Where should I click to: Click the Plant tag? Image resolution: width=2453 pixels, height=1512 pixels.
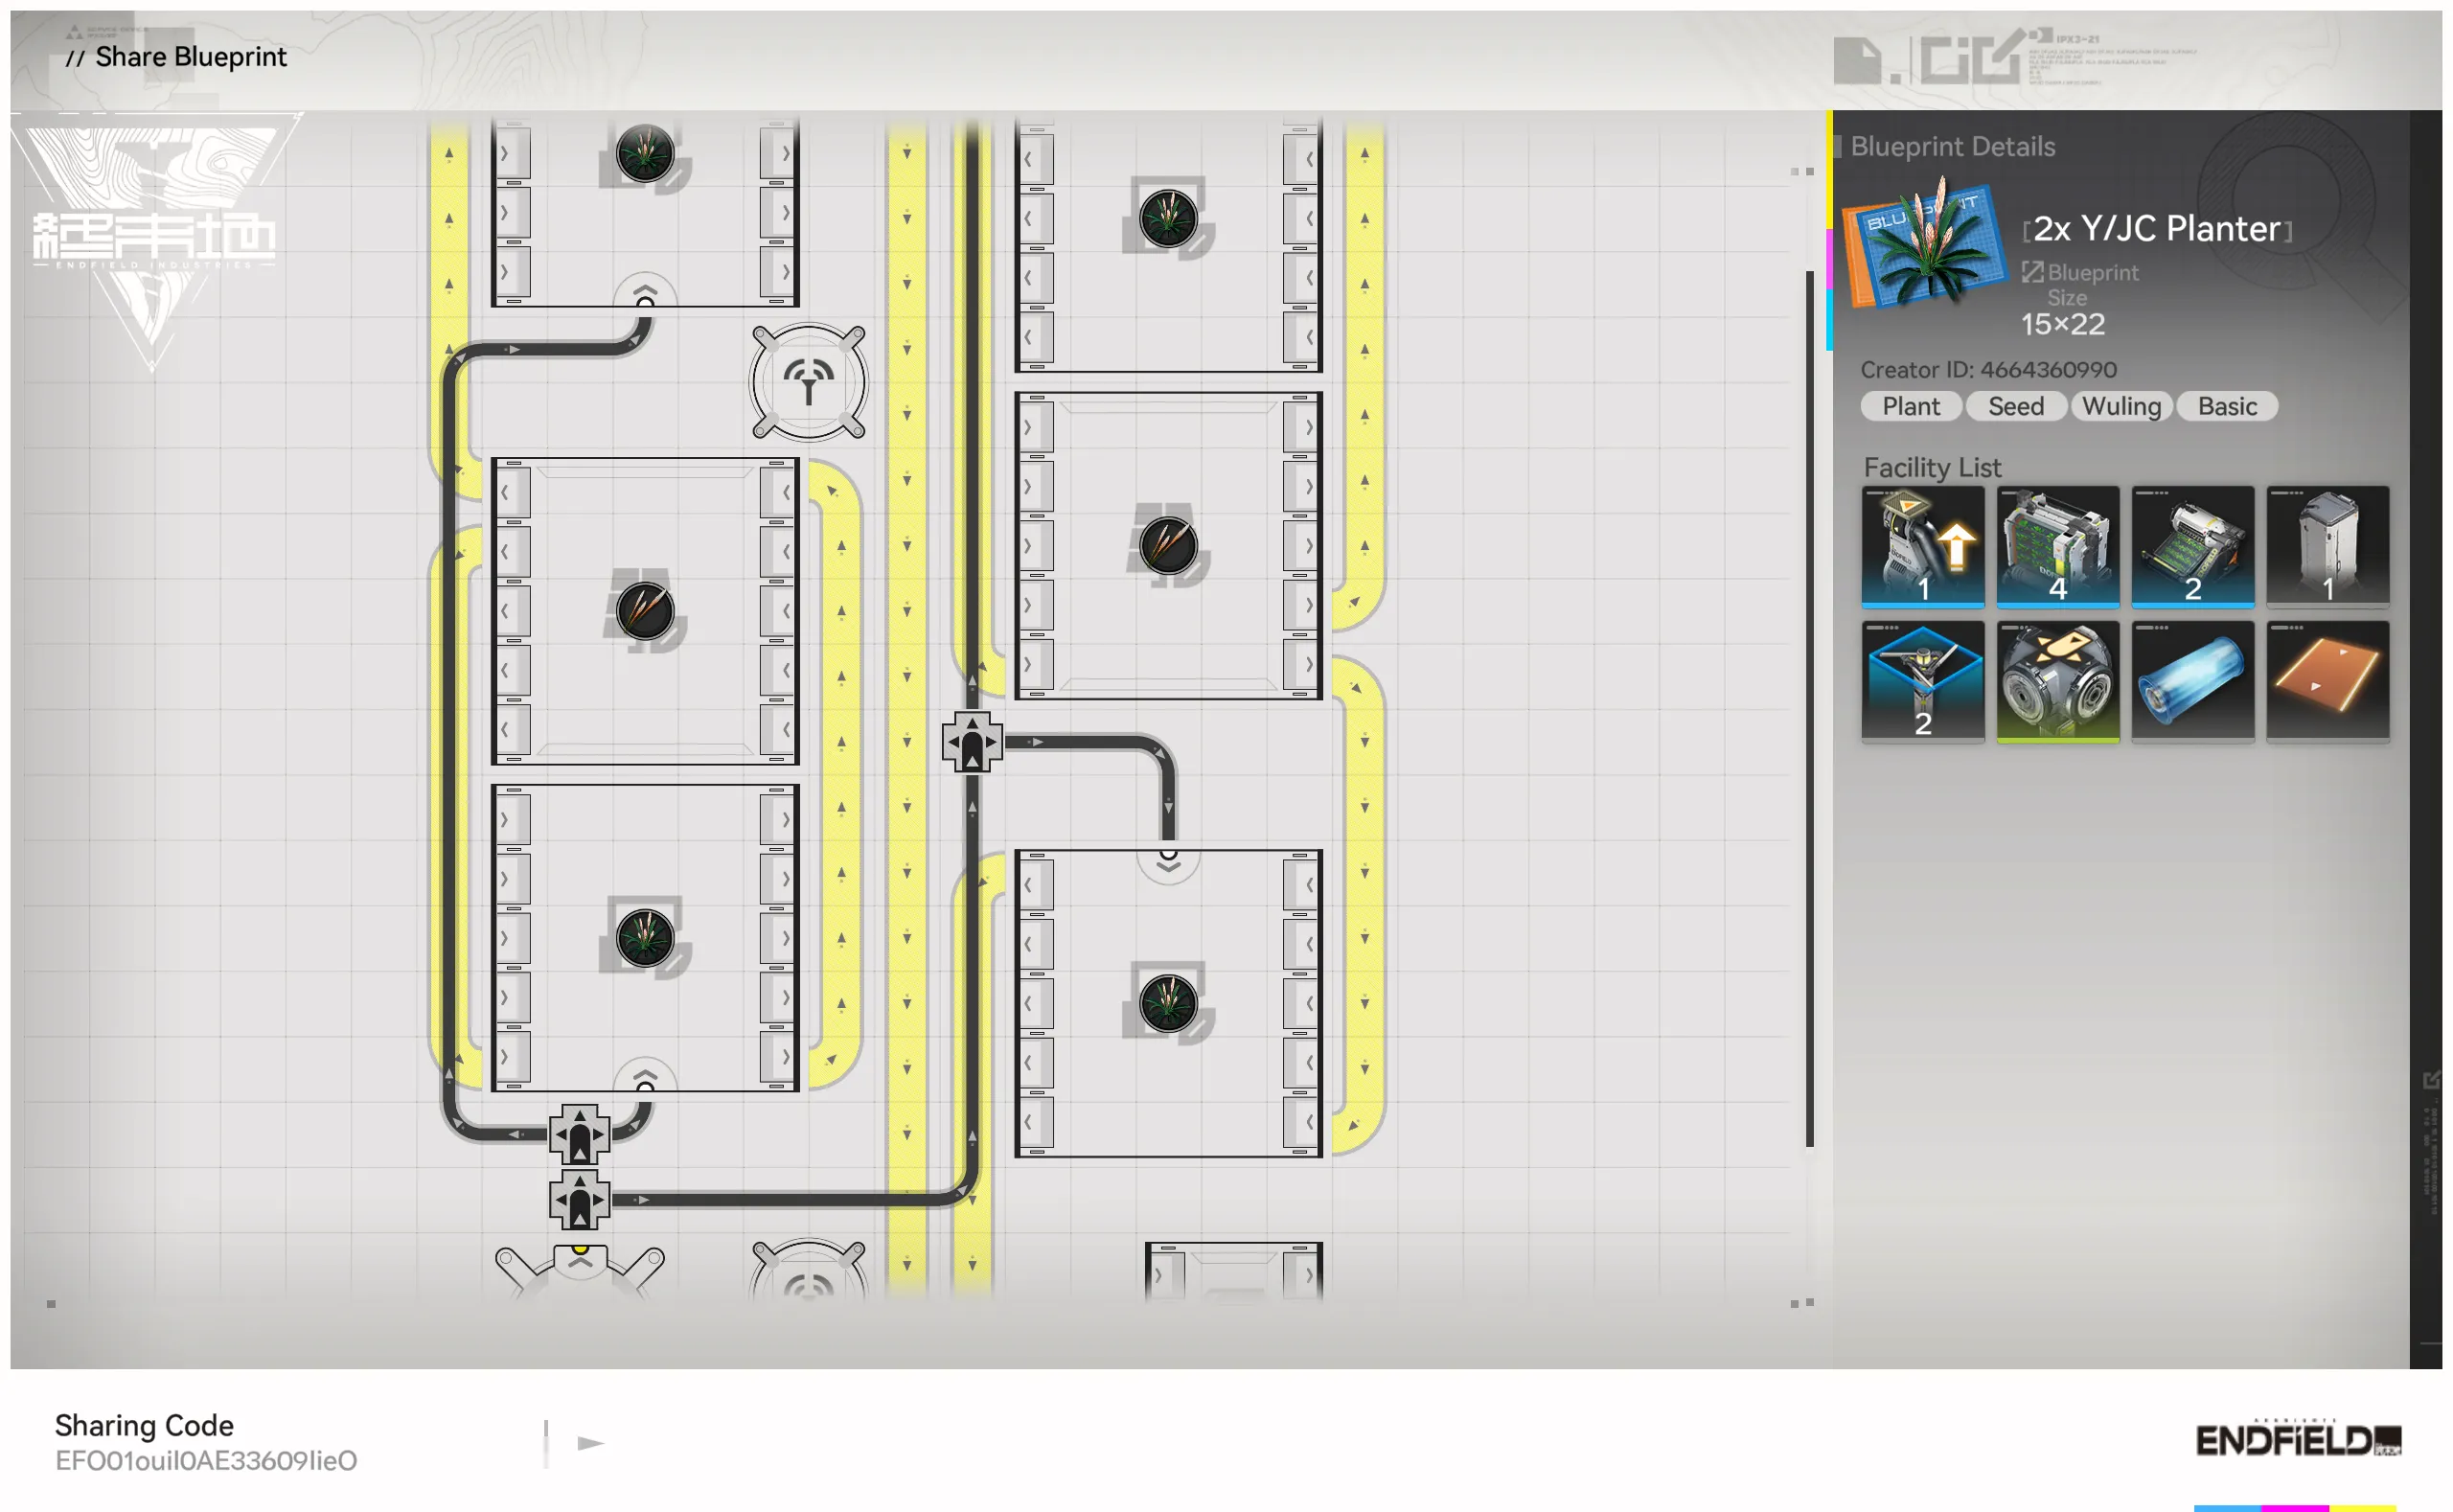(x=1910, y=406)
